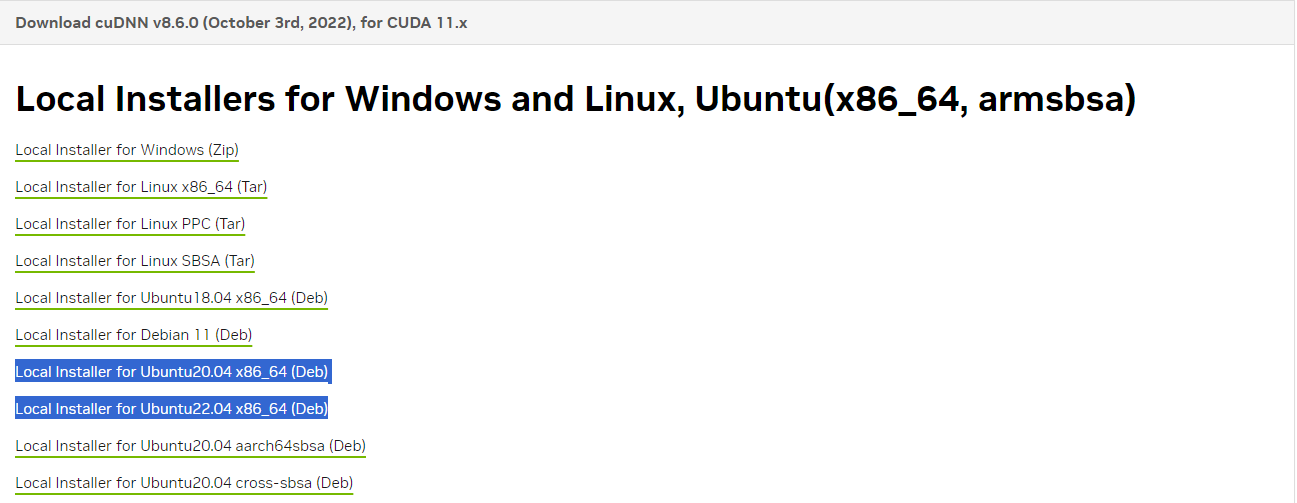This screenshot has height=503, width=1297.
Task: Click the Ubuntu20.04 aarch64sbsa (Deb) link
Action: (x=190, y=446)
